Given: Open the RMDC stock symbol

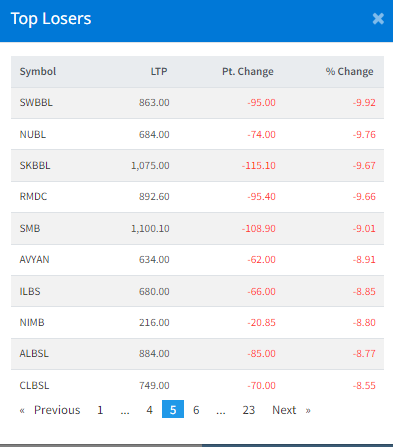Looking at the screenshot, I should [33, 196].
